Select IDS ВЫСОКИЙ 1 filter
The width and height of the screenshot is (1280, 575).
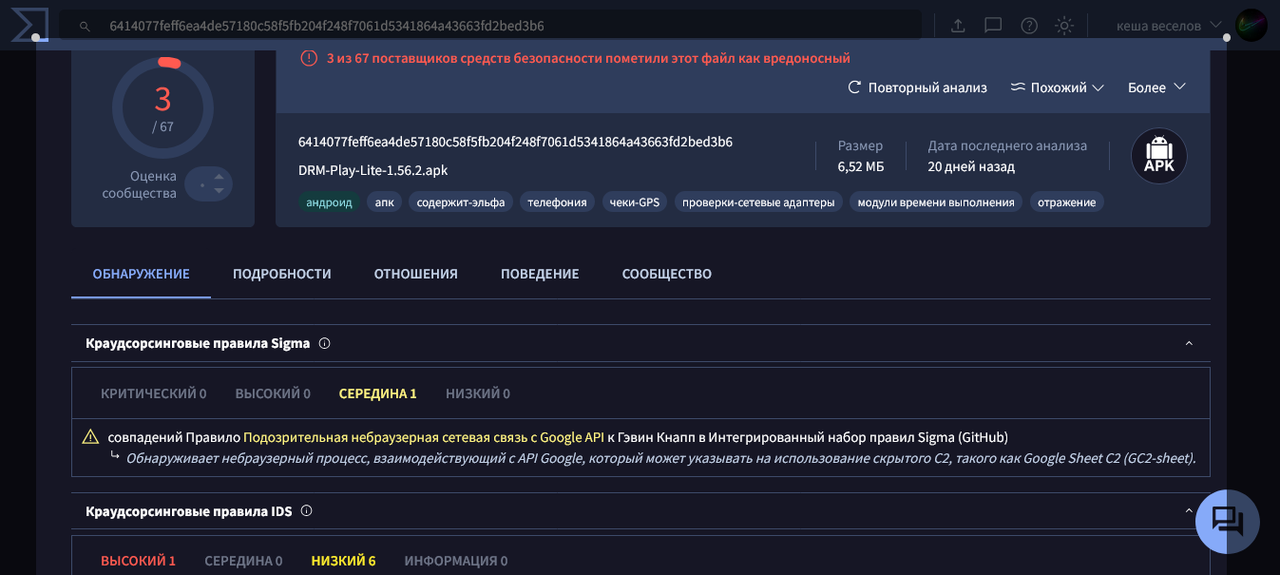[x=138, y=561]
